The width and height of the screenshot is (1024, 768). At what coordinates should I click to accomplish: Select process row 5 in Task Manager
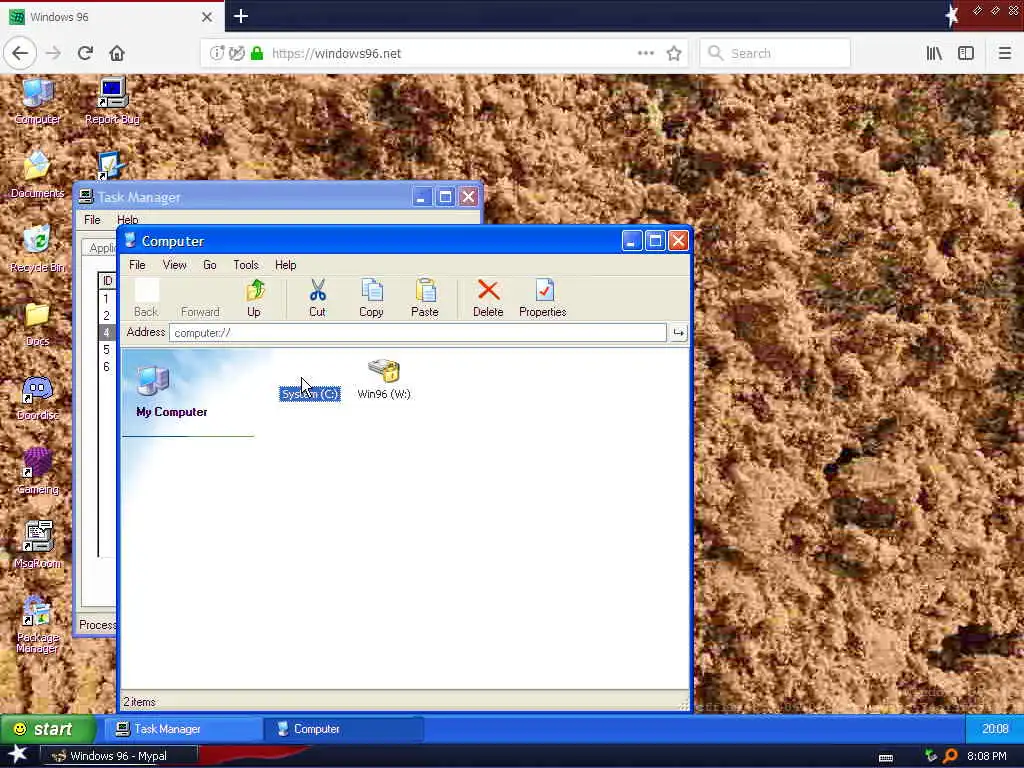pos(106,350)
